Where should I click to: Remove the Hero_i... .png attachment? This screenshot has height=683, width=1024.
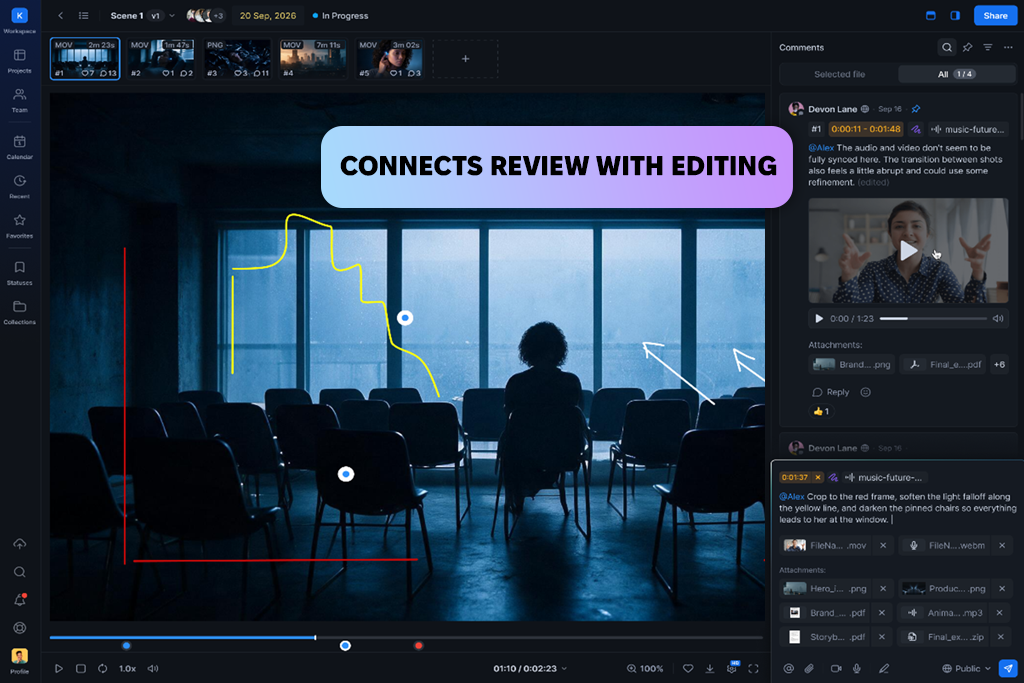[883, 588]
